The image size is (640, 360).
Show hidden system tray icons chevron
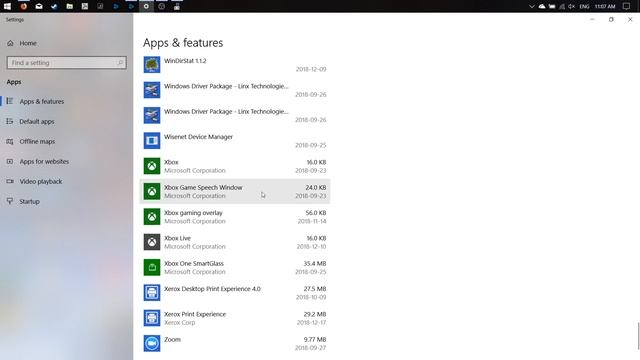[531, 6]
